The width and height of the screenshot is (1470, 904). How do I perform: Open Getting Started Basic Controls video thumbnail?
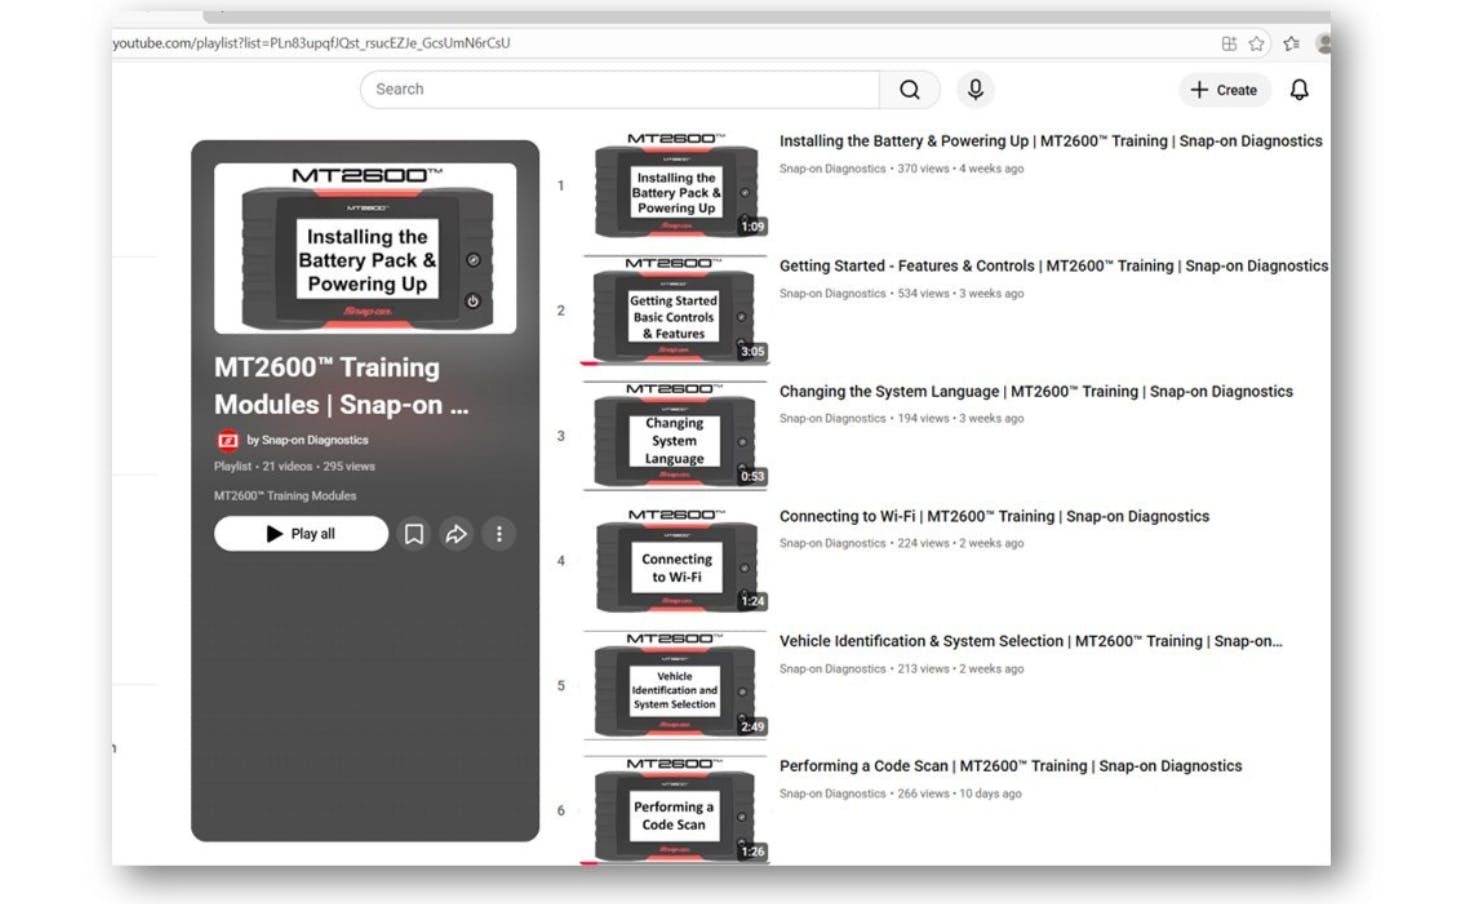[675, 311]
